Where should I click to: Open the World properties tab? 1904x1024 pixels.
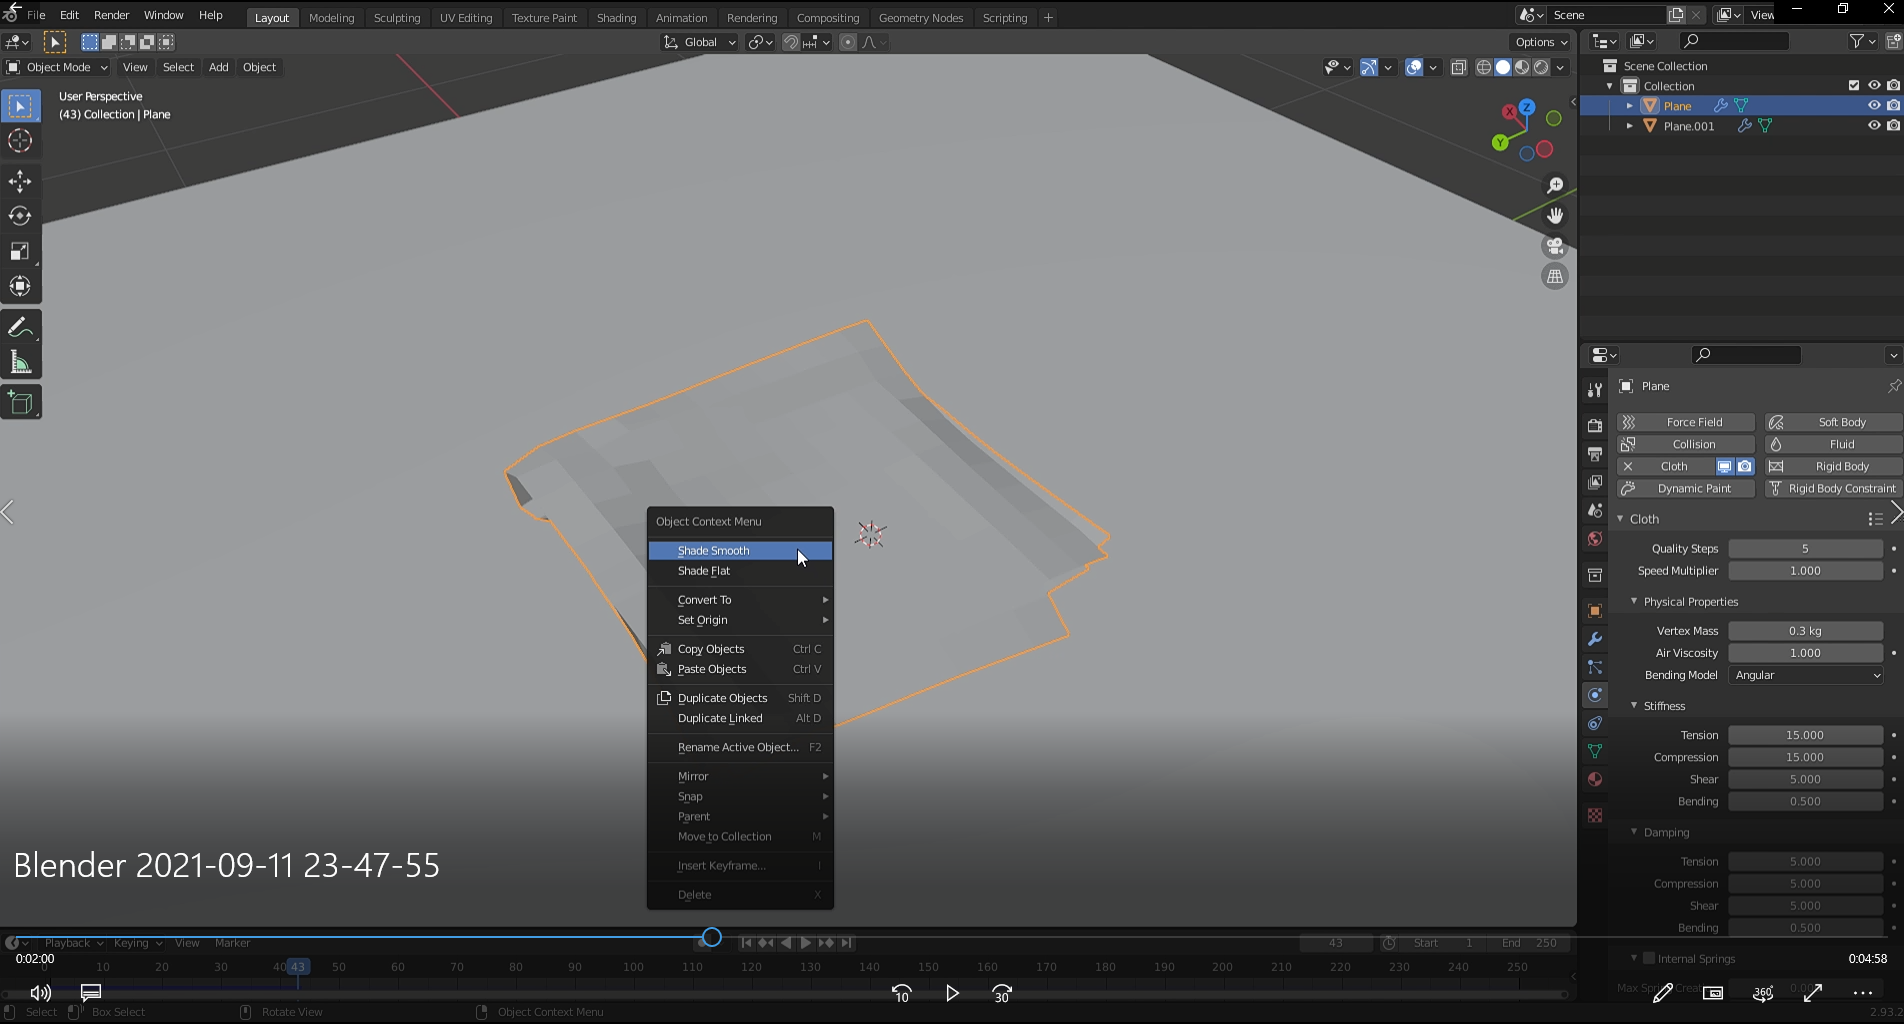[1595, 539]
